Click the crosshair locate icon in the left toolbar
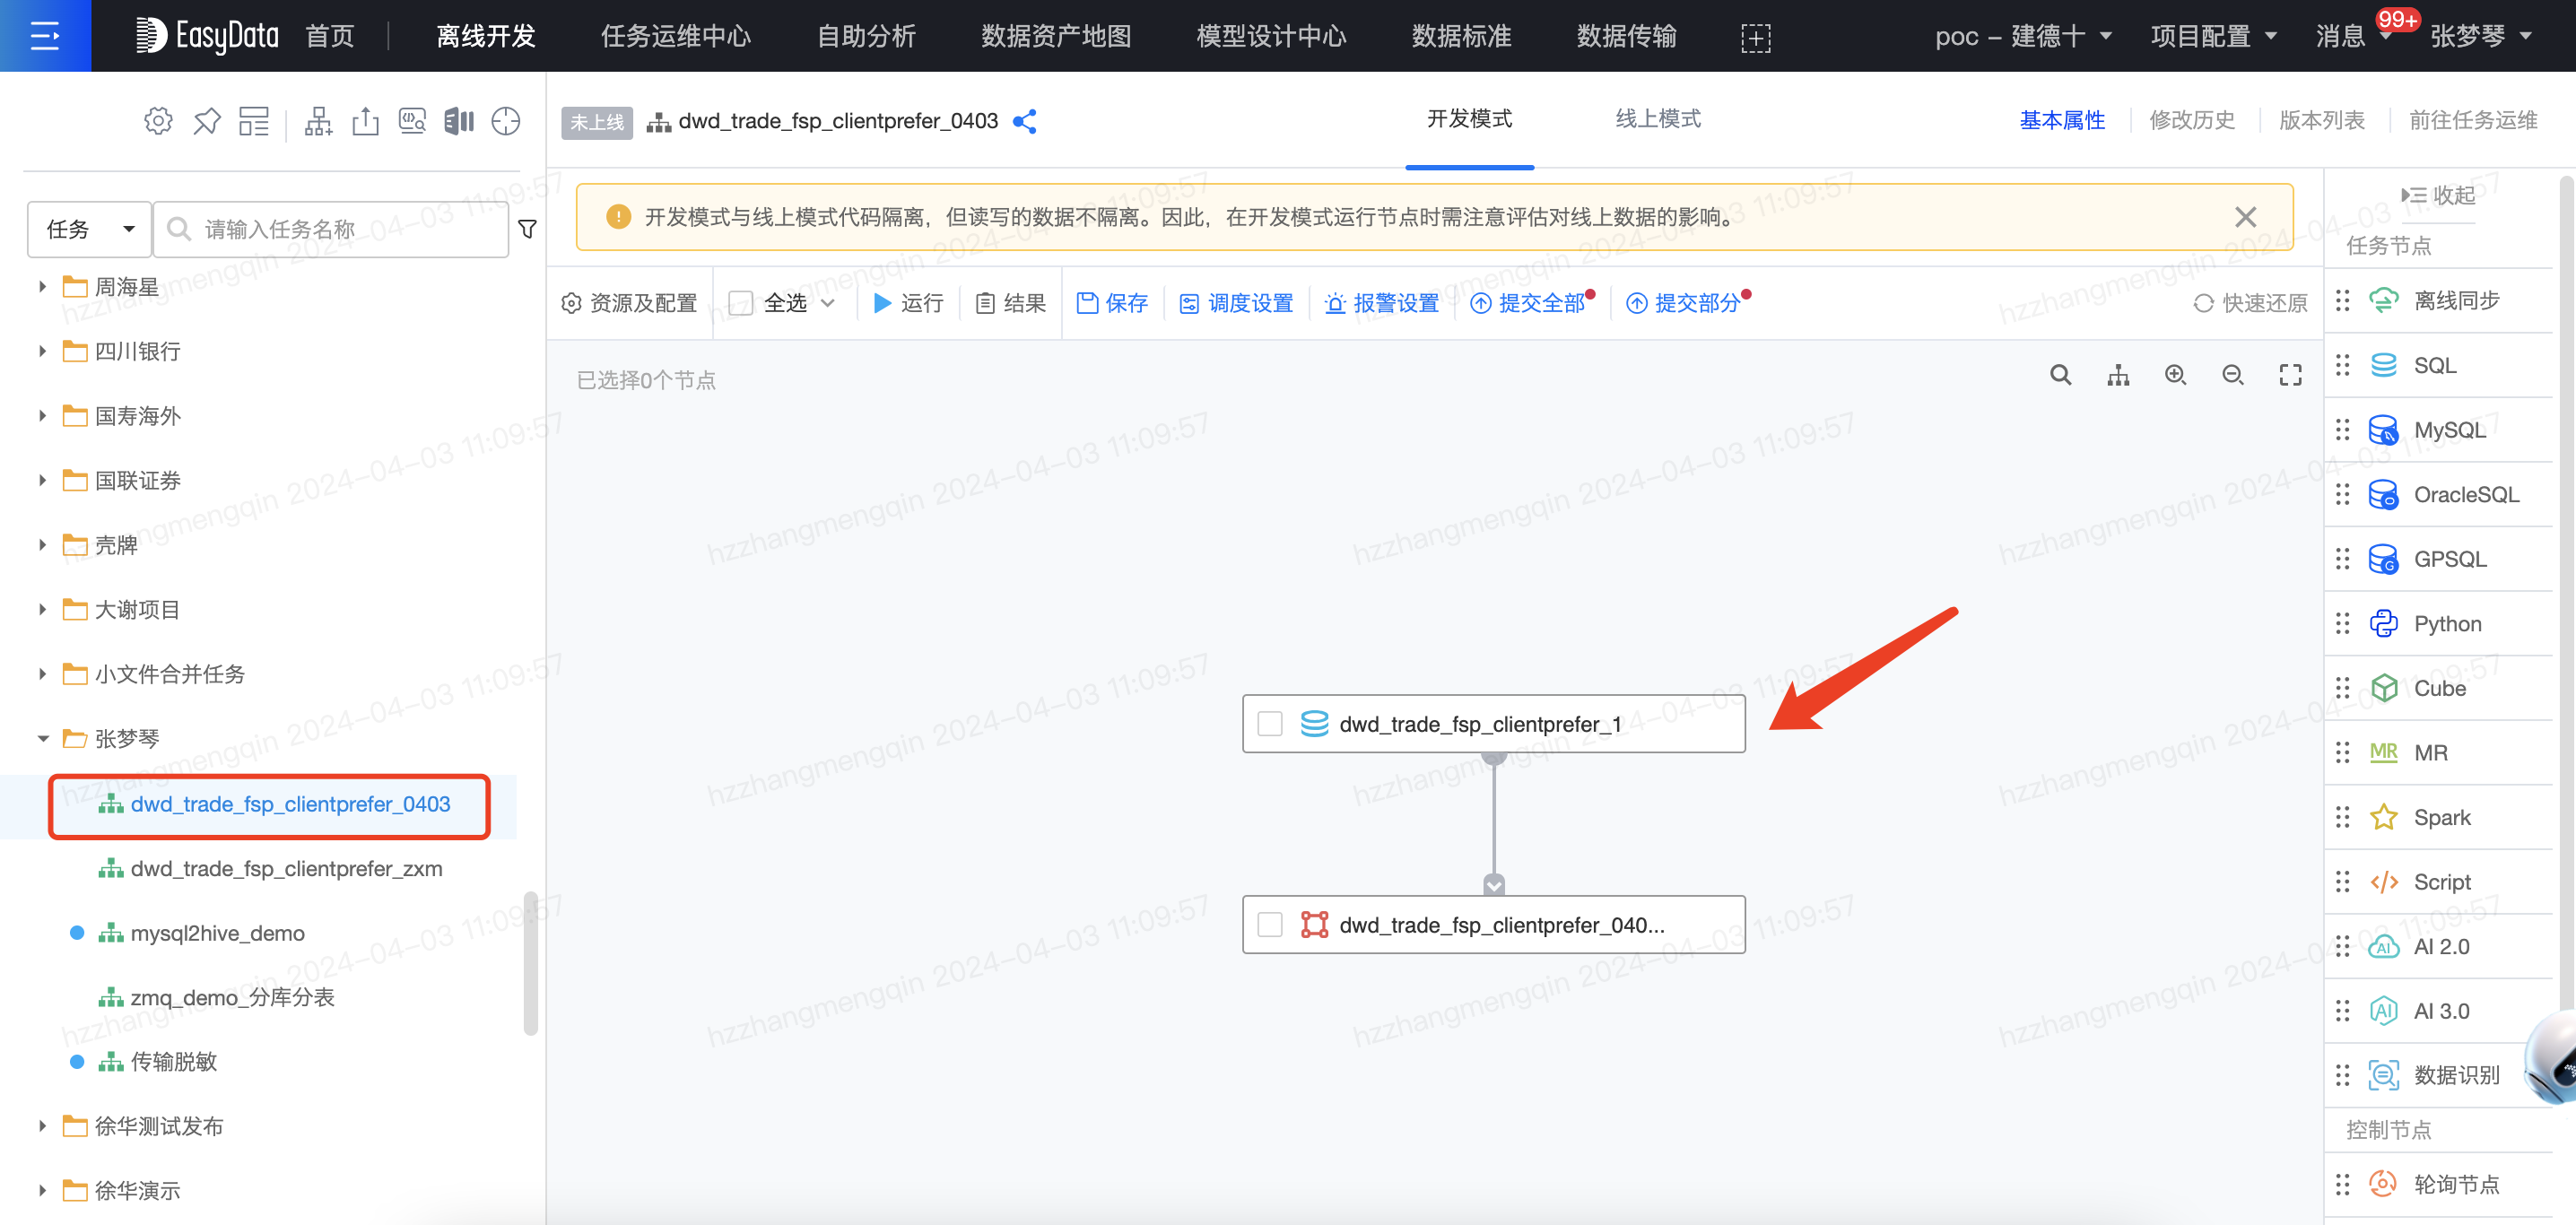The image size is (2576, 1225). pos(506,121)
